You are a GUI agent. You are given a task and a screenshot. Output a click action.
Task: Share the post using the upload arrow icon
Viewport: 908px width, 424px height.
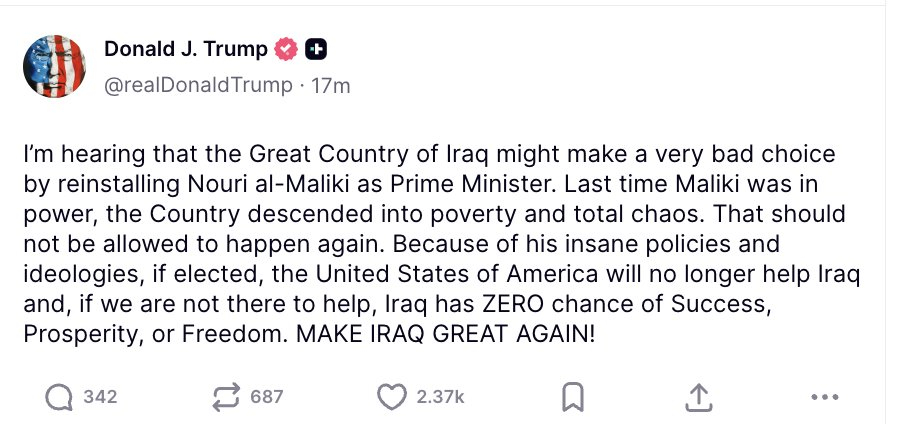tap(701, 397)
